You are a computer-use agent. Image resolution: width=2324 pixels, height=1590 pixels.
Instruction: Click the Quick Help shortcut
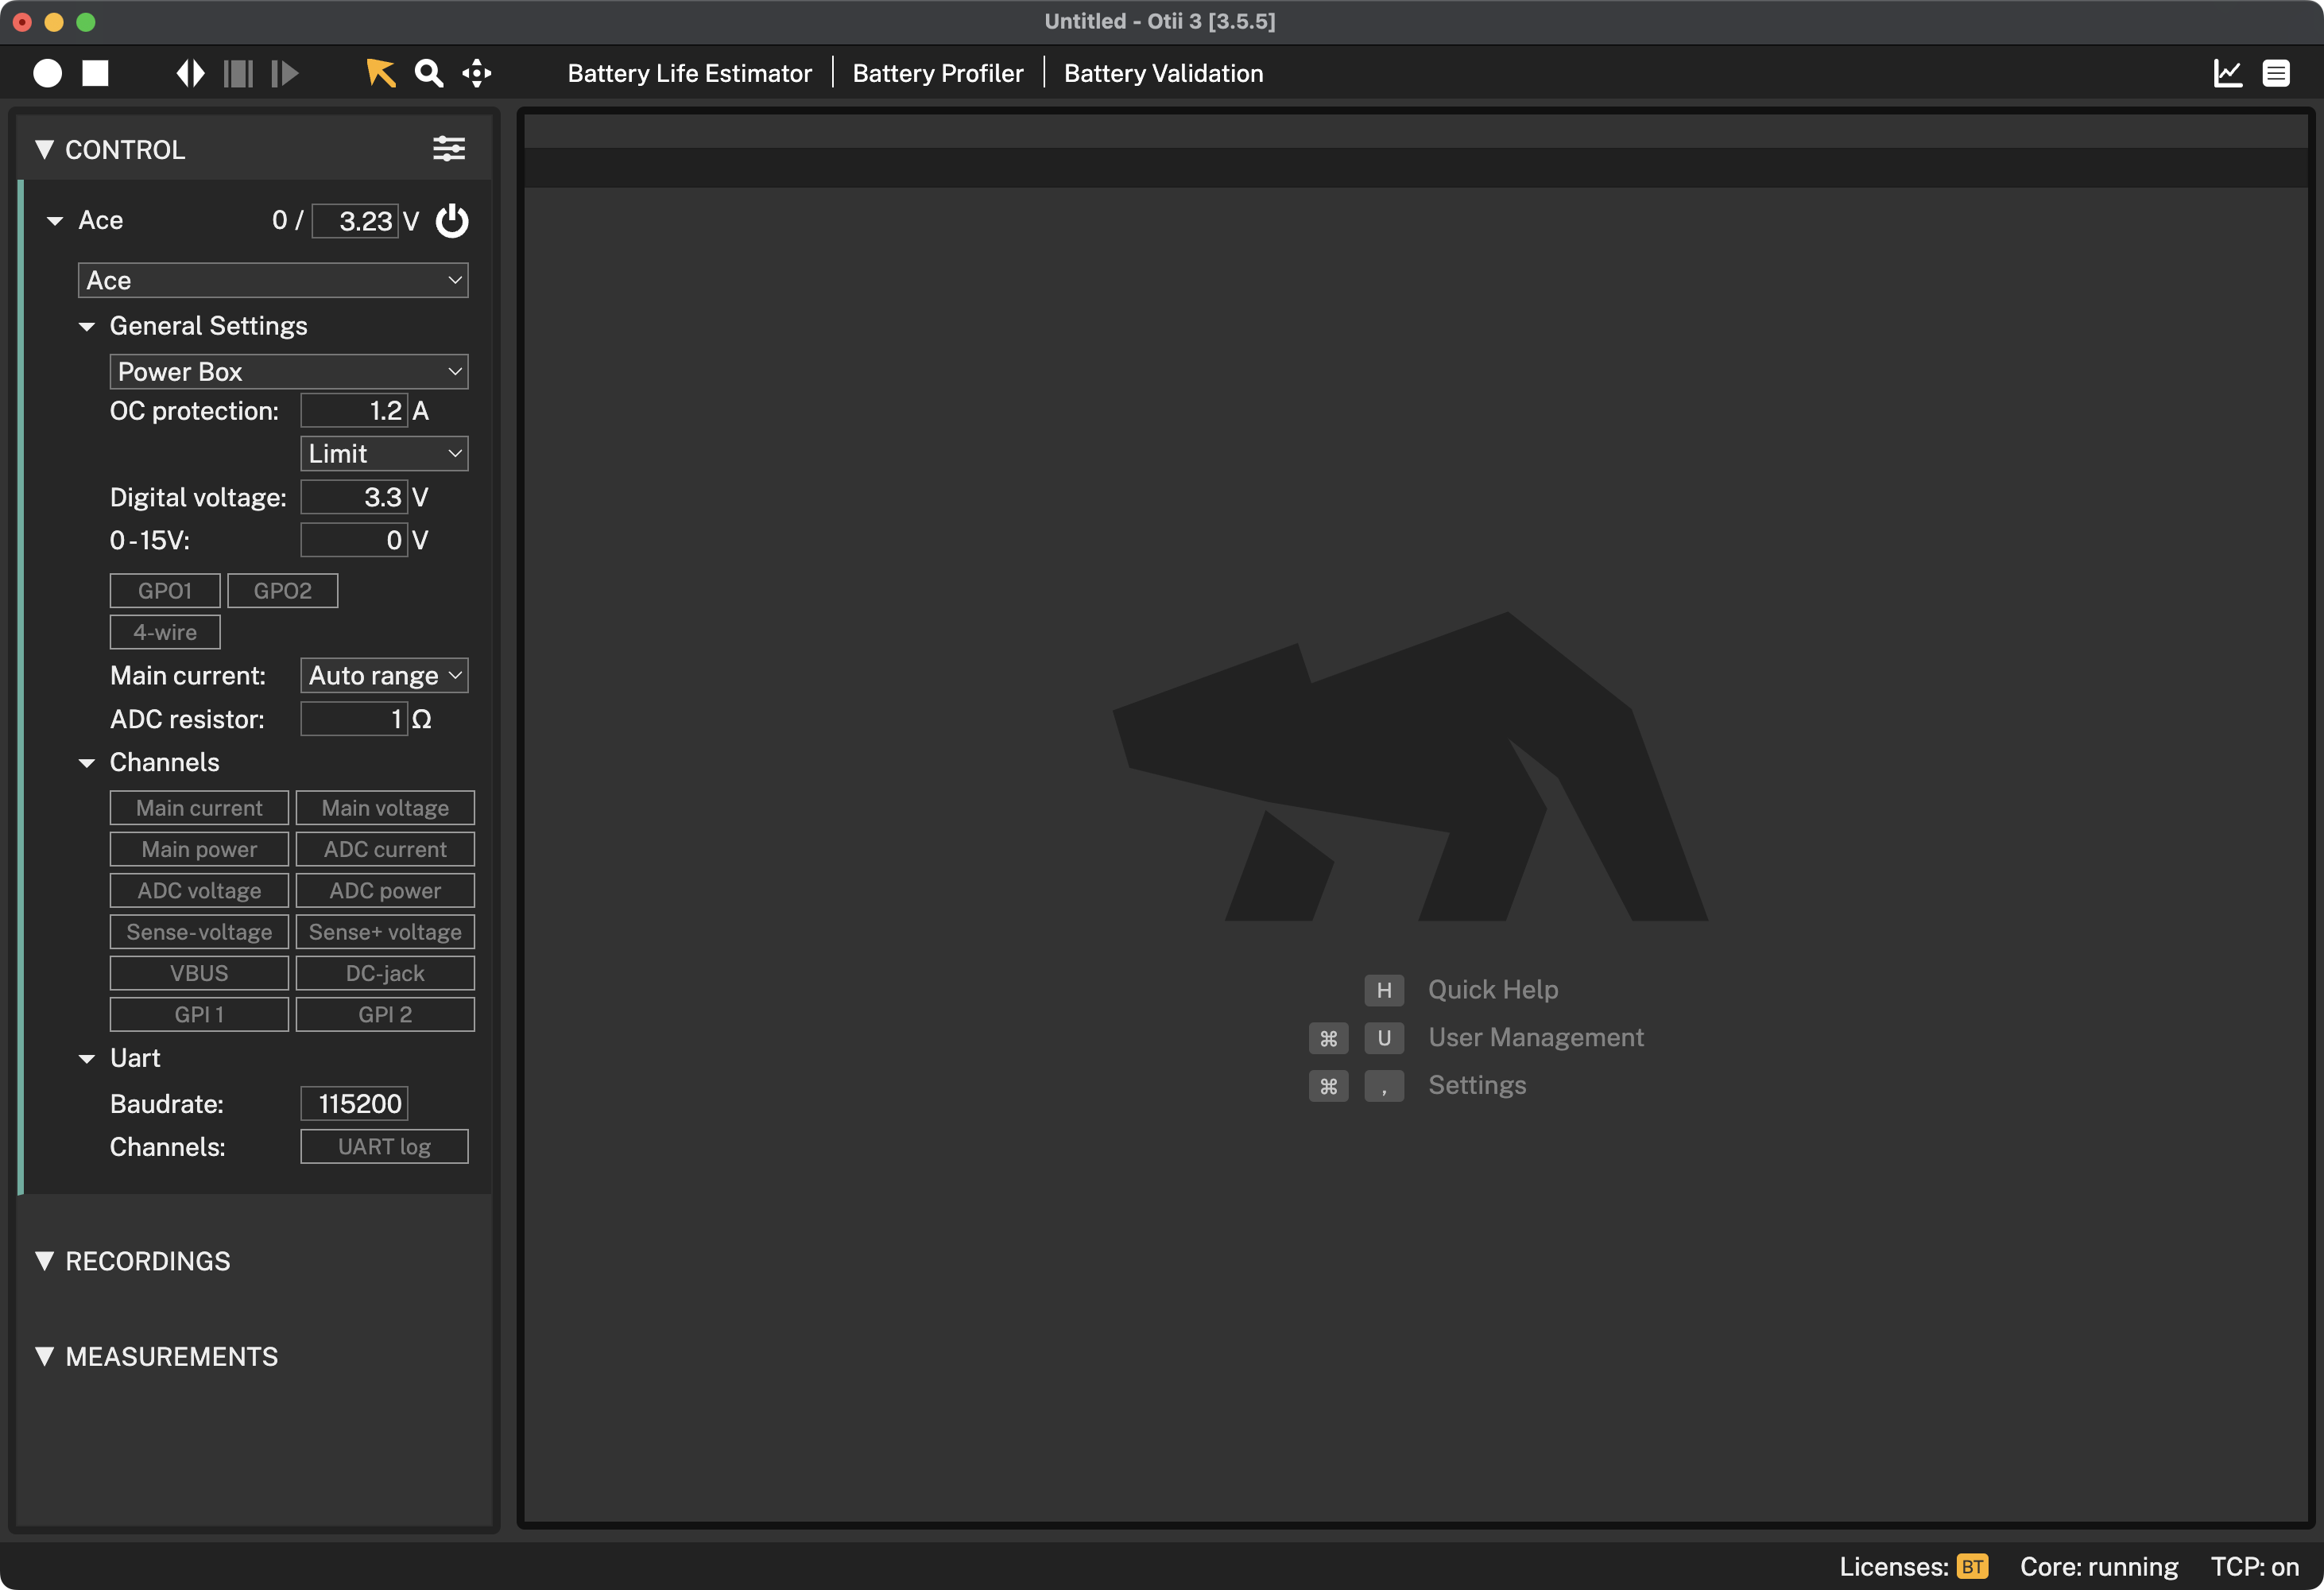click(x=1492, y=989)
